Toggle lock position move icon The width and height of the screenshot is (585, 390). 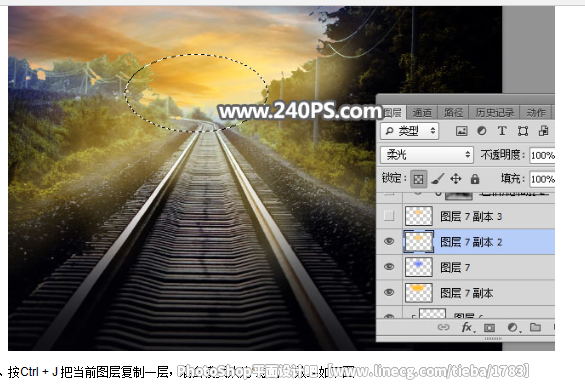[456, 179]
